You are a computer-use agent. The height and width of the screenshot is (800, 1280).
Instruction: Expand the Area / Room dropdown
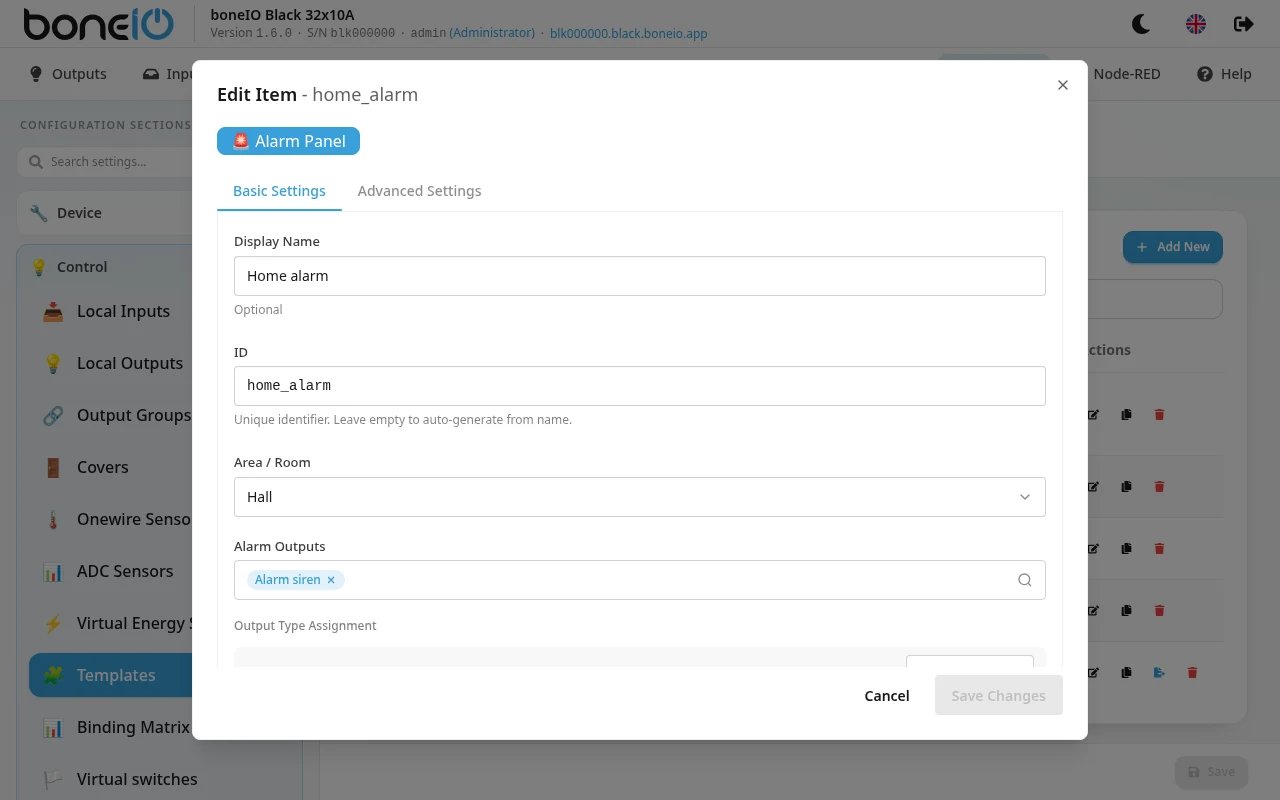[640, 497]
